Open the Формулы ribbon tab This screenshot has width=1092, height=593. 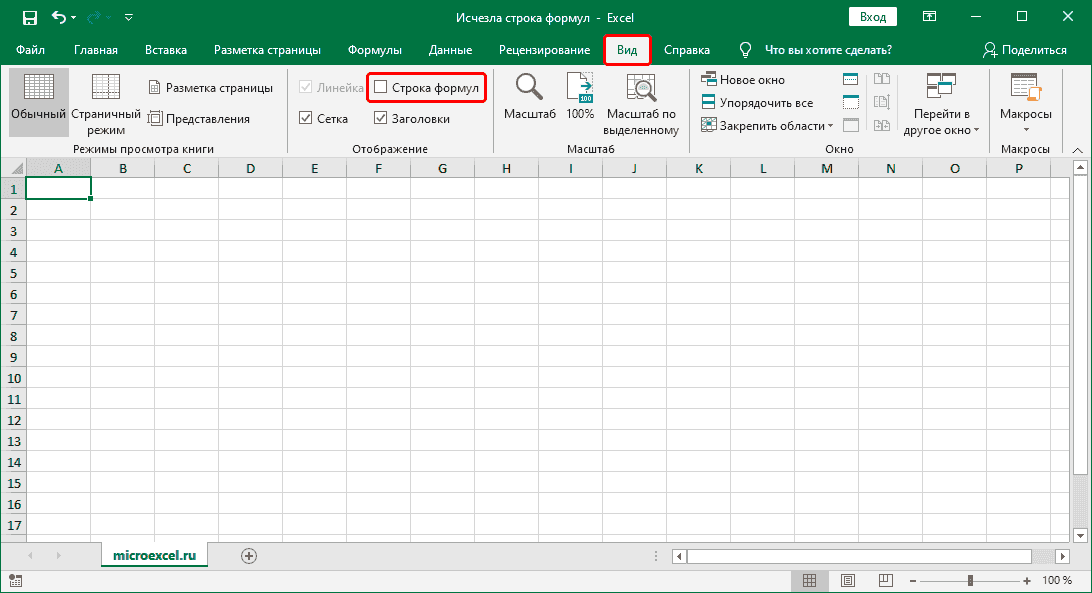click(x=375, y=50)
